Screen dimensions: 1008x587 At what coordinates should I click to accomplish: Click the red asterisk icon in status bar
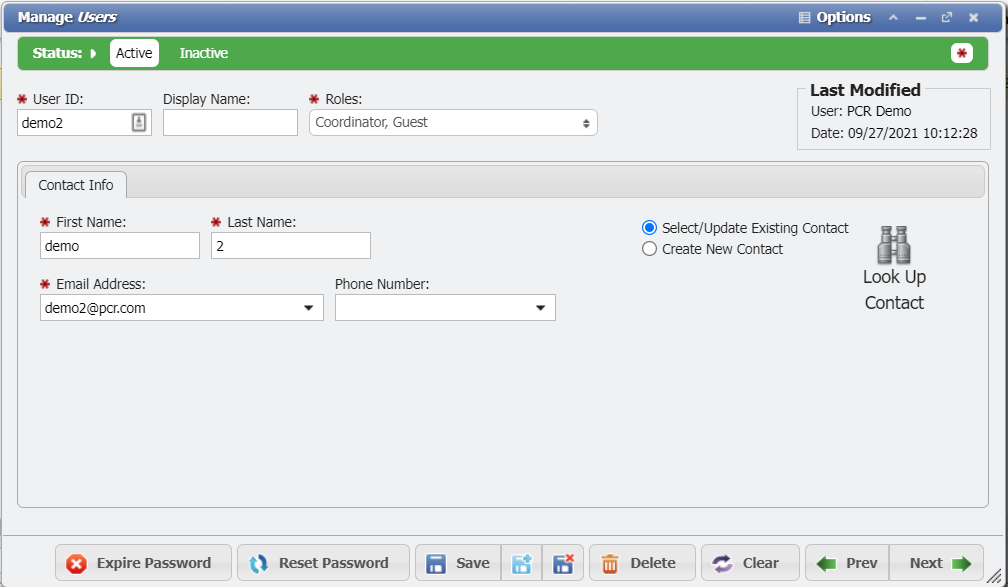pyautogui.click(x=962, y=53)
